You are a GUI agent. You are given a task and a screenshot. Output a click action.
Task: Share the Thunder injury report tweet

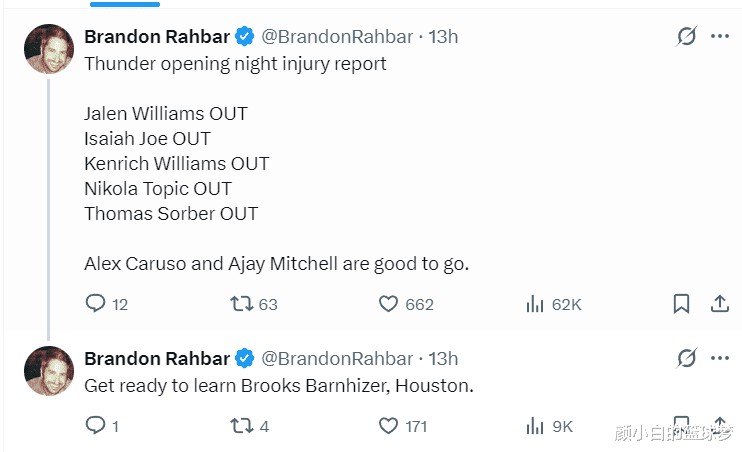tap(719, 303)
